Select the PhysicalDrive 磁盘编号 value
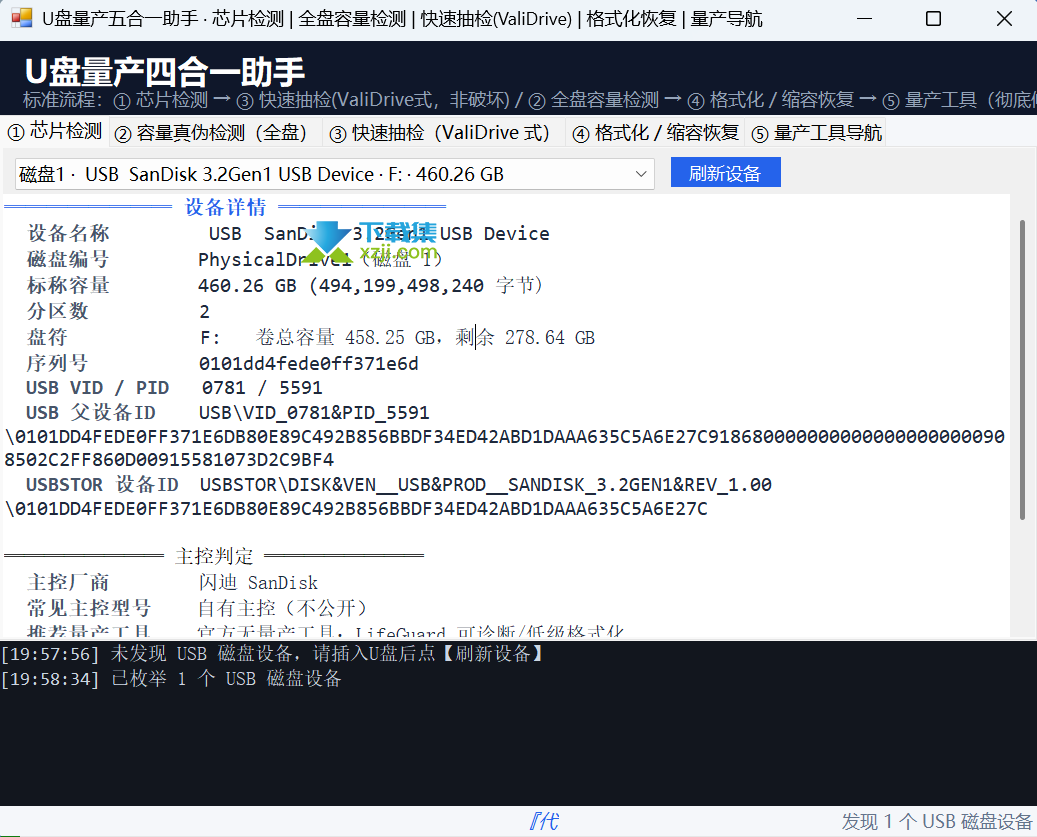The height and width of the screenshot is (837, 1037). (x=320, y=259)
